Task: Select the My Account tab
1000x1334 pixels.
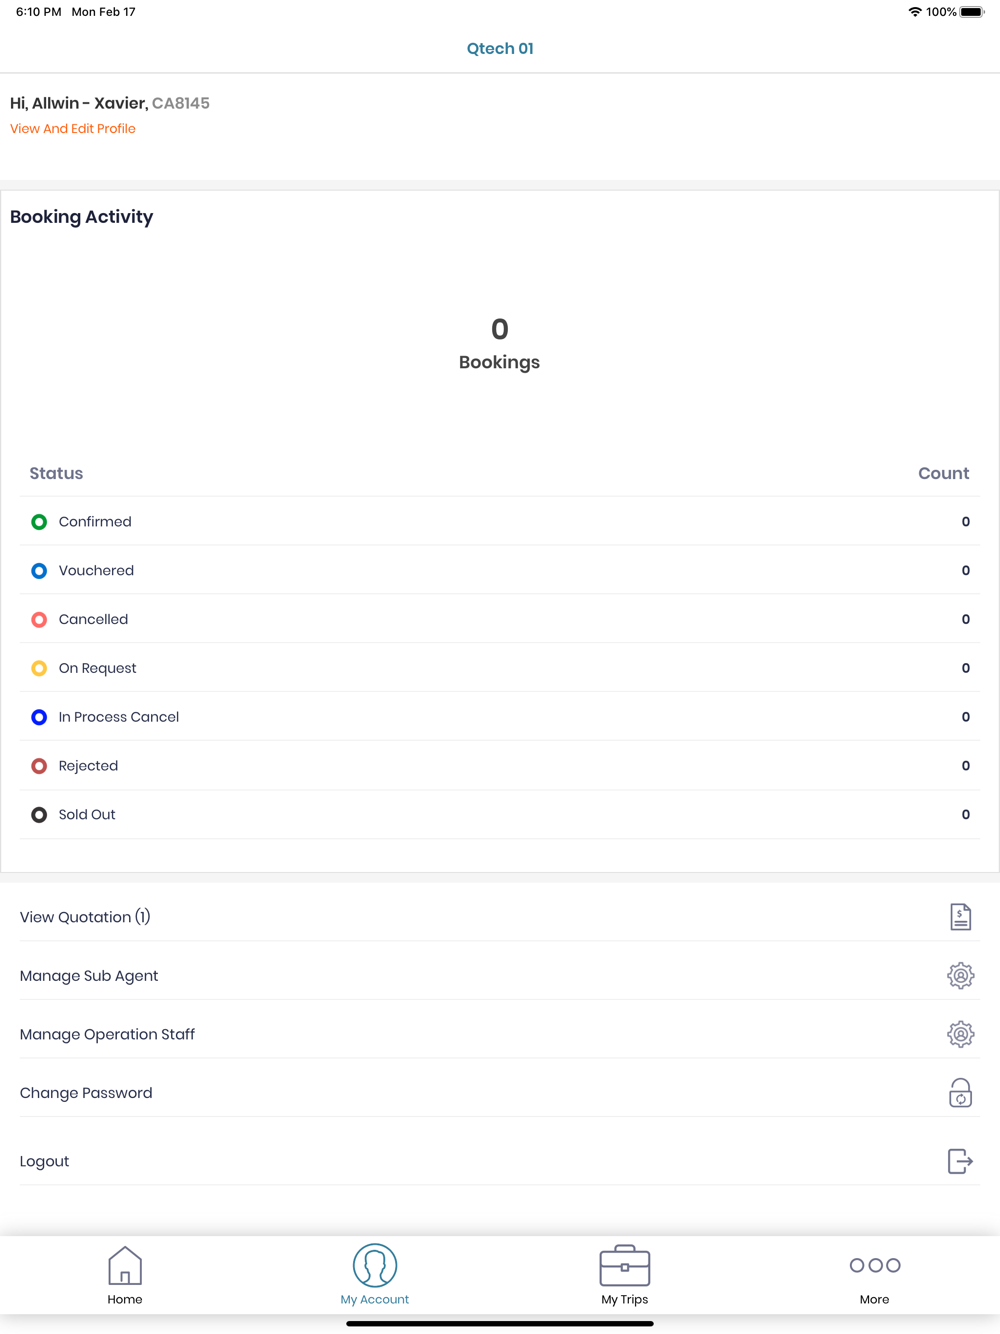Action: tap(375, 1276)
